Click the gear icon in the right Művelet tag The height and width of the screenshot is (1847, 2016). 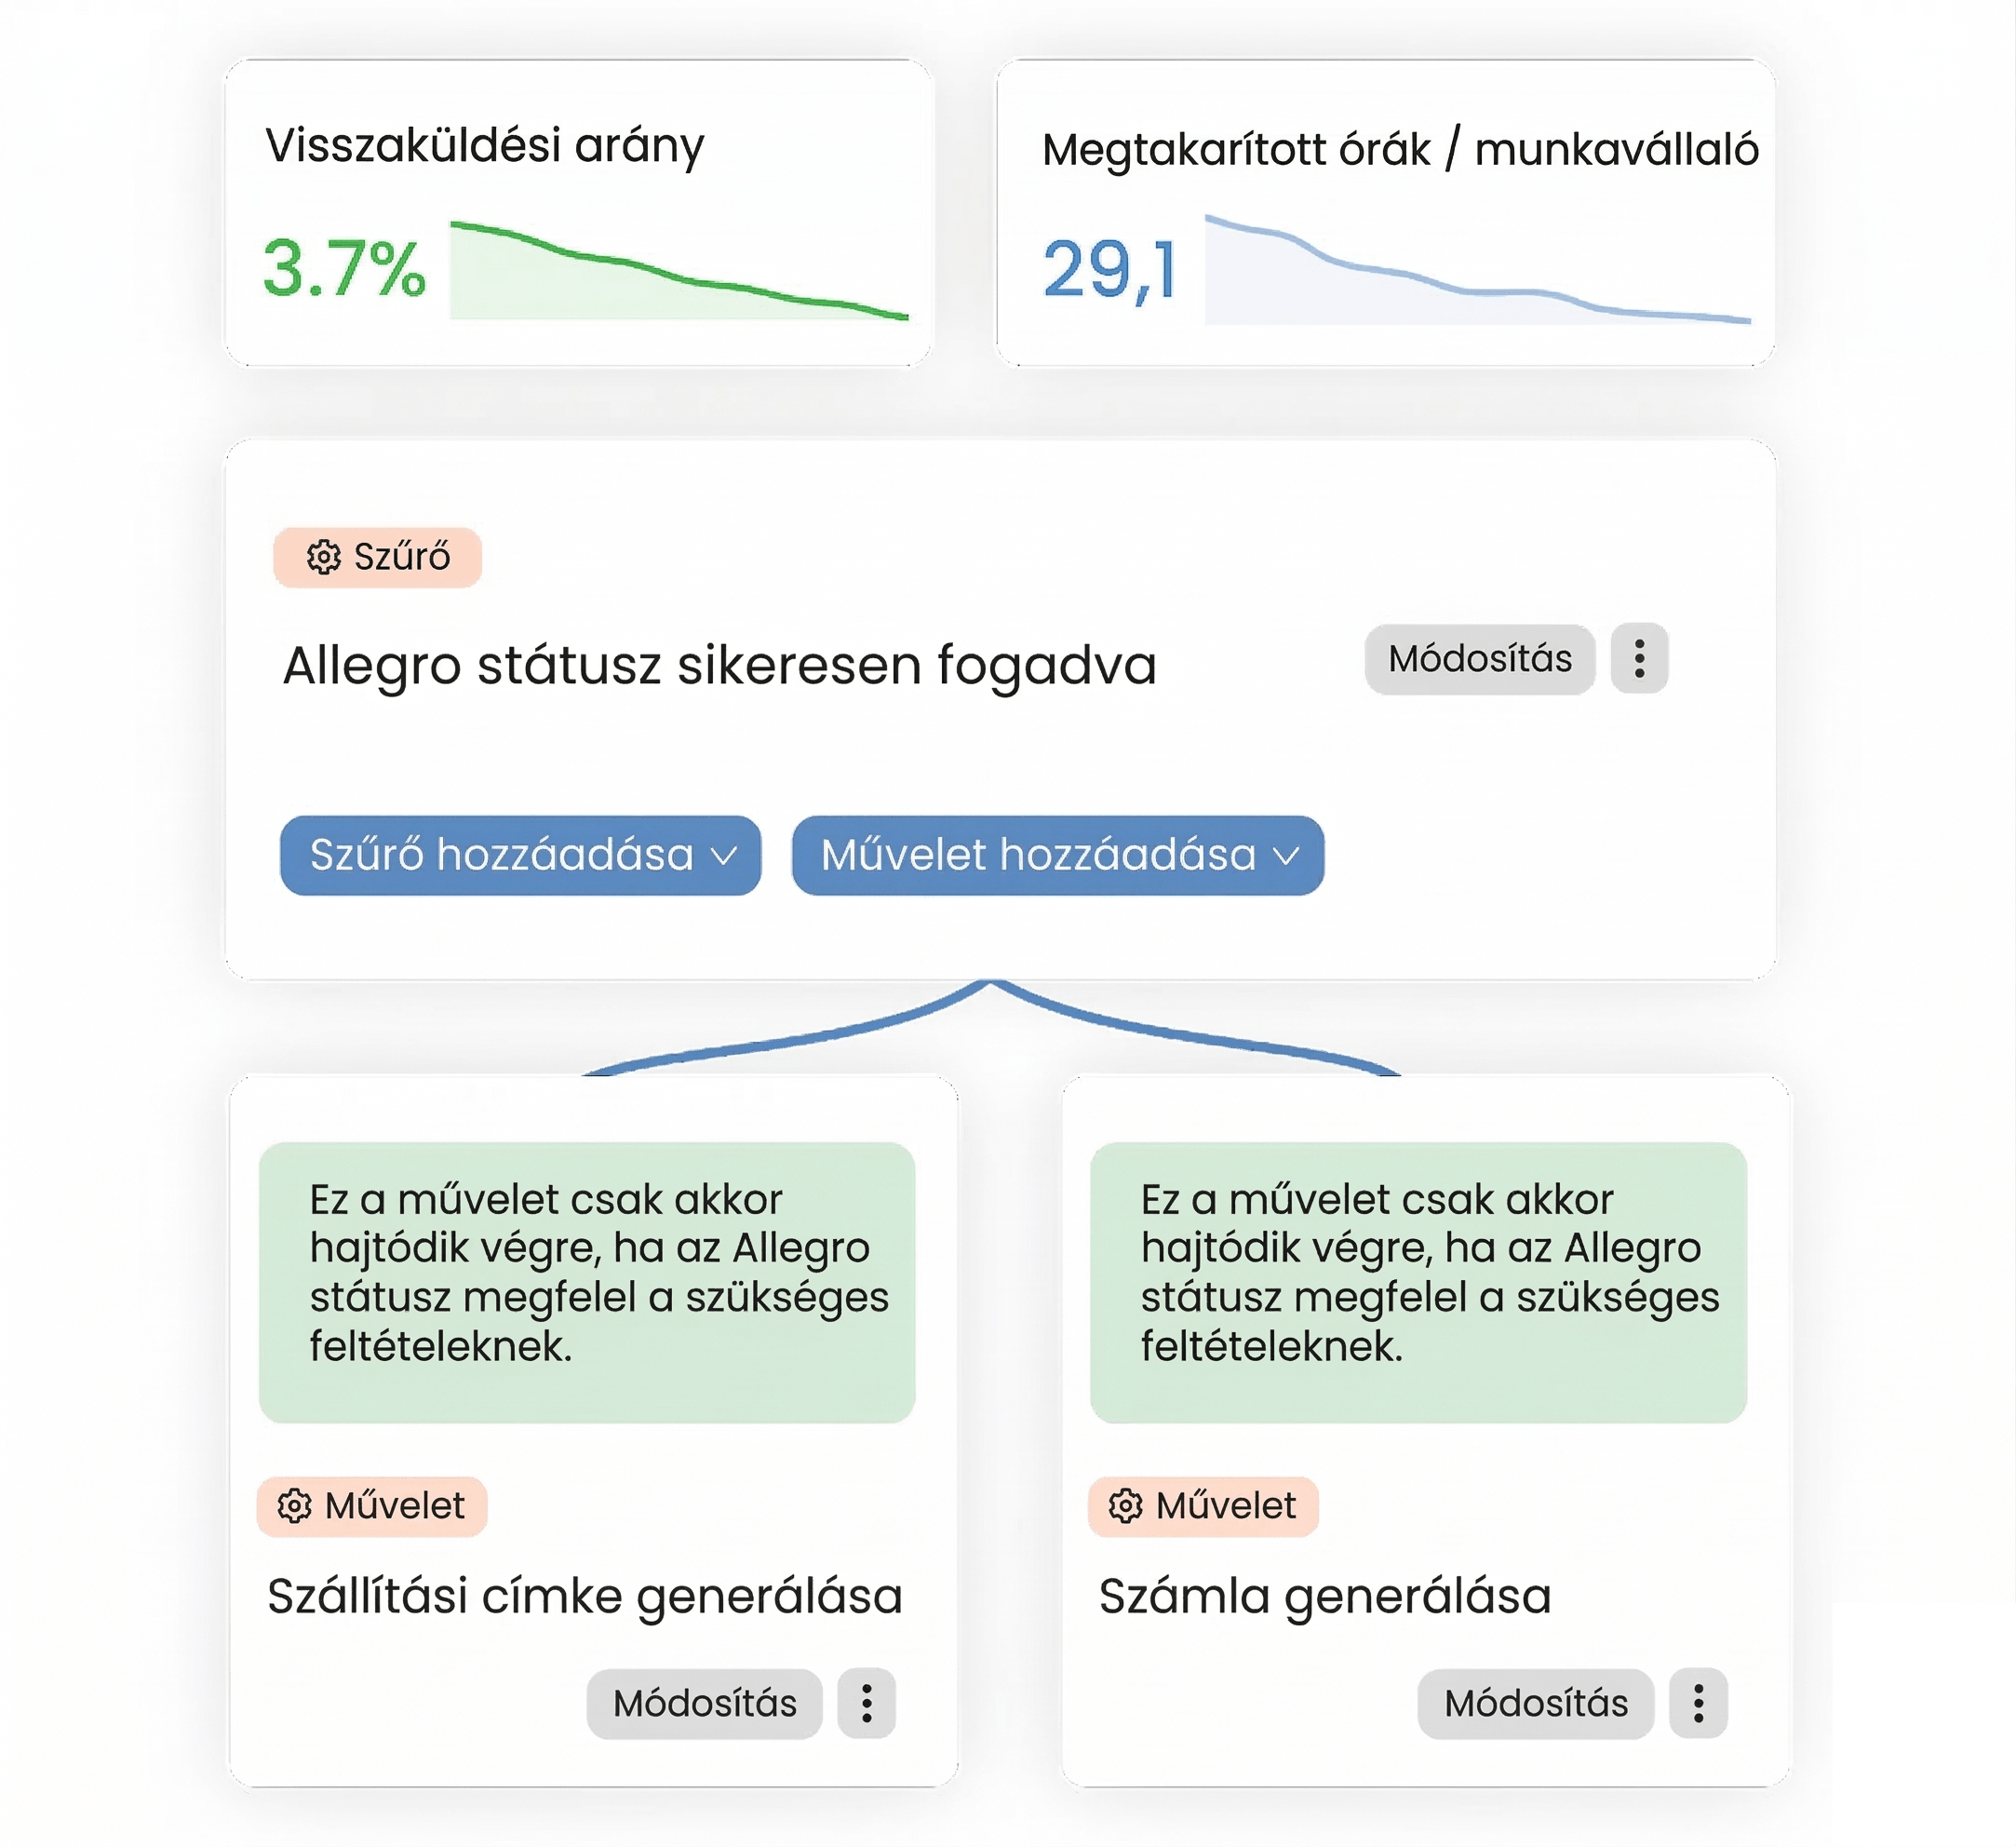tap(1125, 1506)
